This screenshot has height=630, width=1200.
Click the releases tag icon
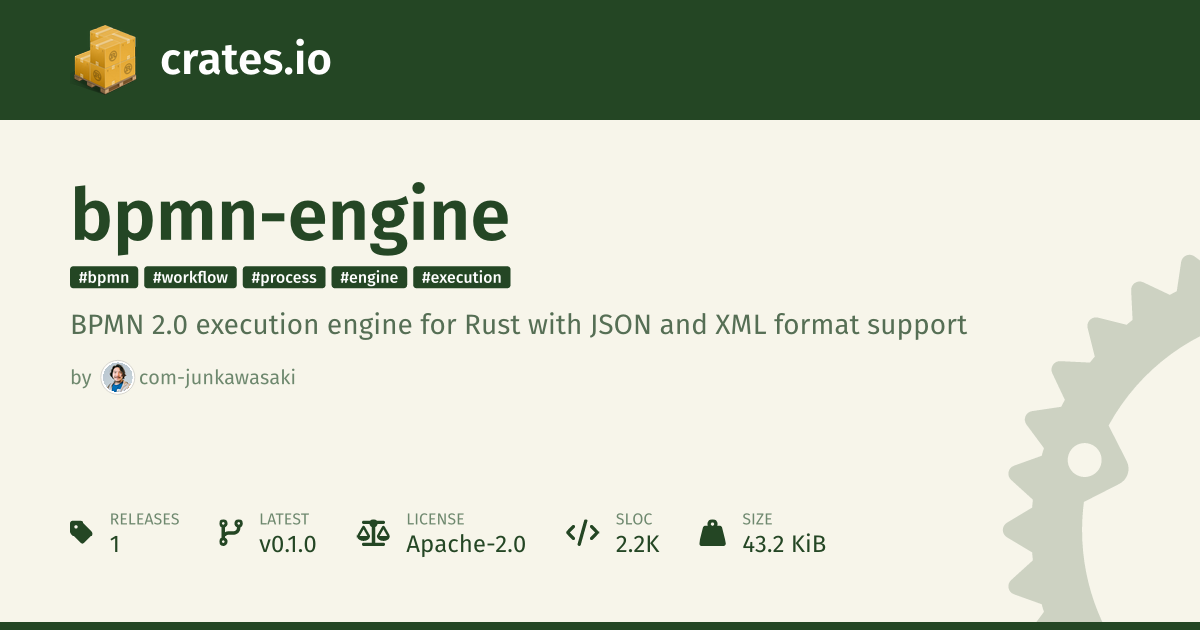tap(81, 532)
